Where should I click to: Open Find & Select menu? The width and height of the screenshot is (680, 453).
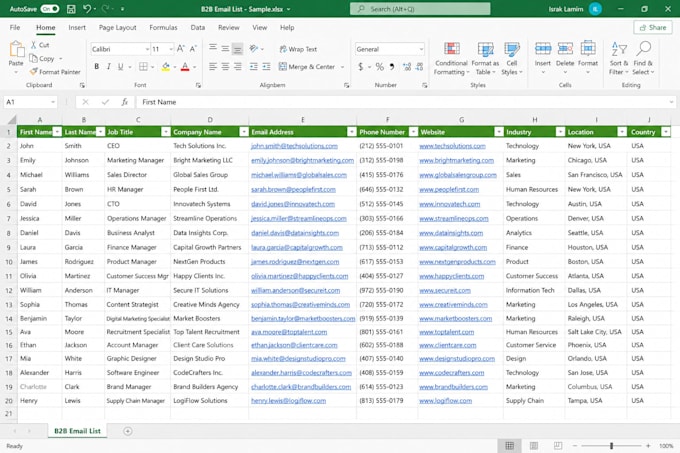click(643, 59)
